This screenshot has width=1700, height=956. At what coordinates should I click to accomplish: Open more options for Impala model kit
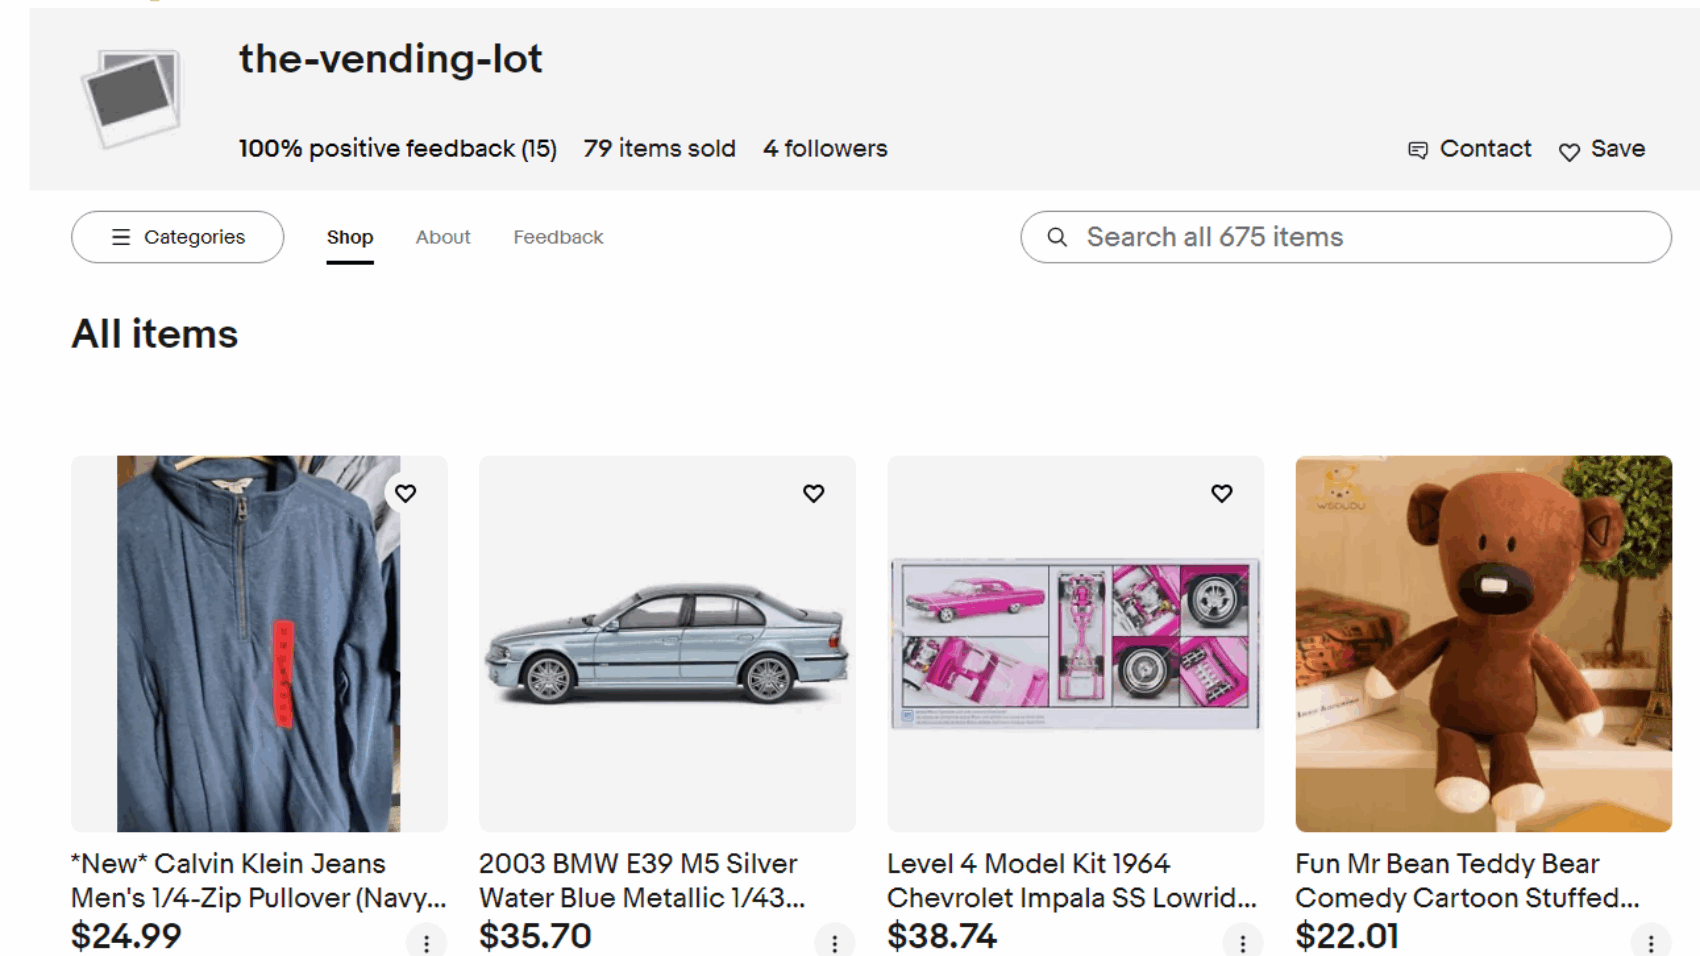[x=1242, y=942]
